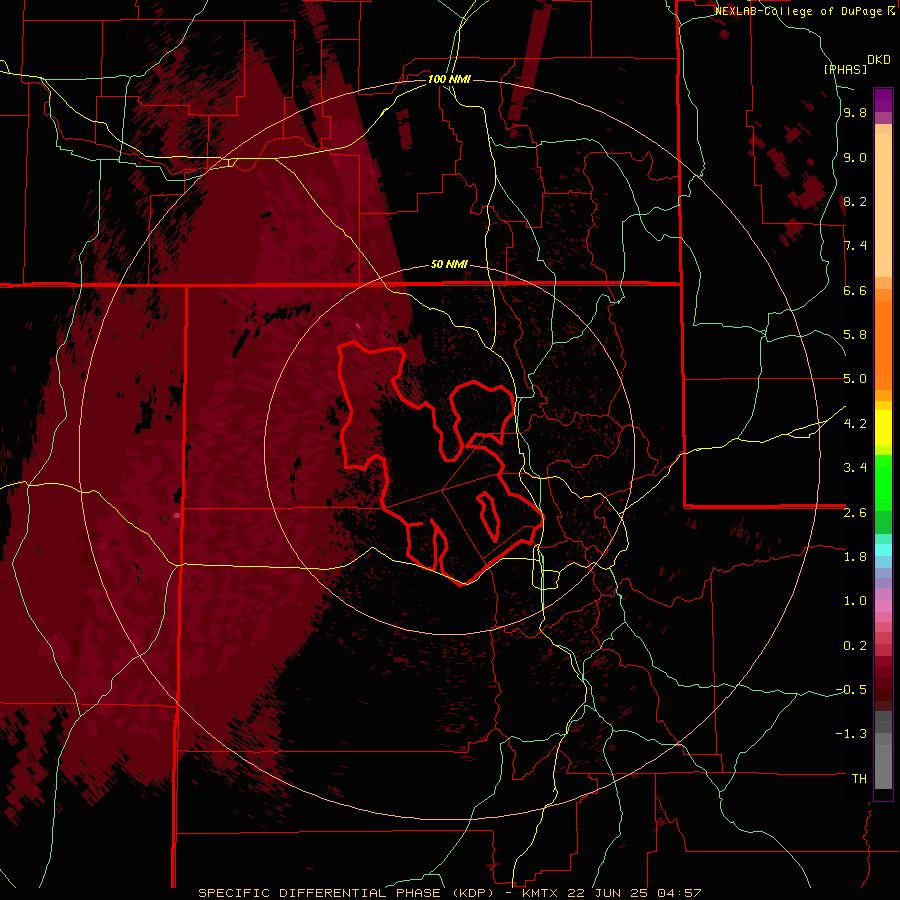The height and width of the screenshot is (900, 900).
Task: Click the 1.8 value on the color scale
Action: point(855,556)
